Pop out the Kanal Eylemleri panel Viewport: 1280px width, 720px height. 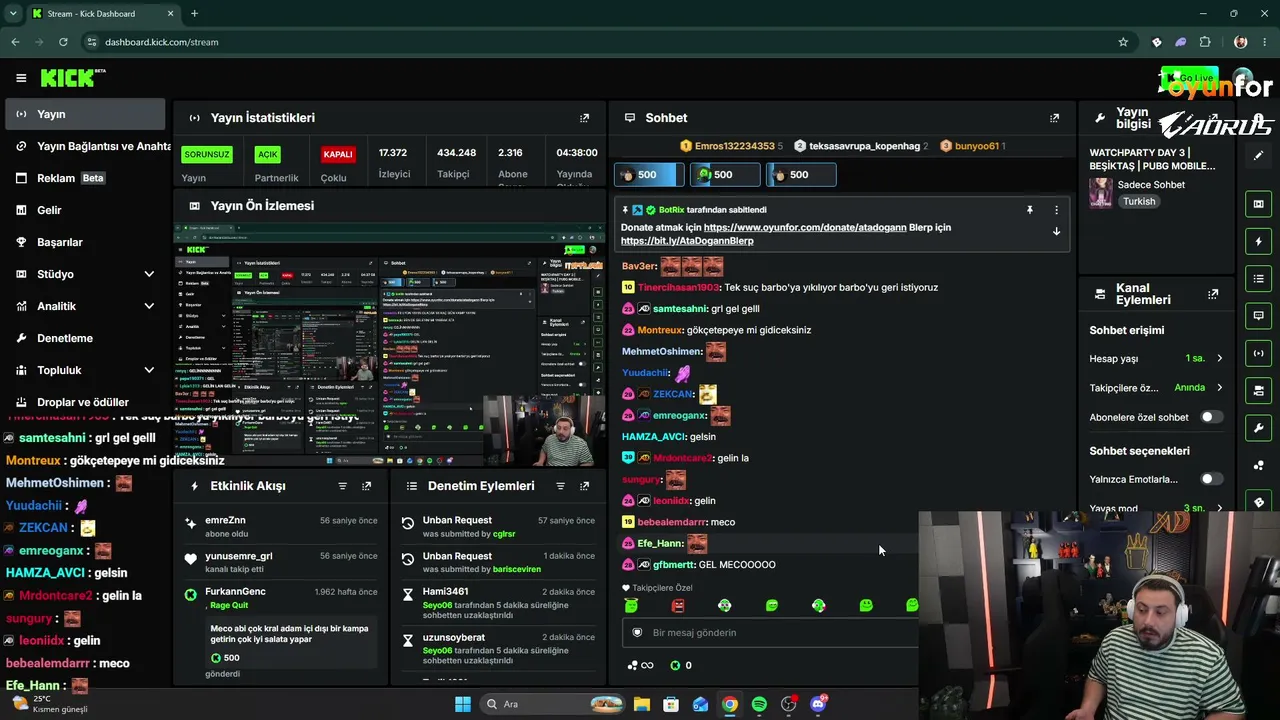(x=1213, y=294)
